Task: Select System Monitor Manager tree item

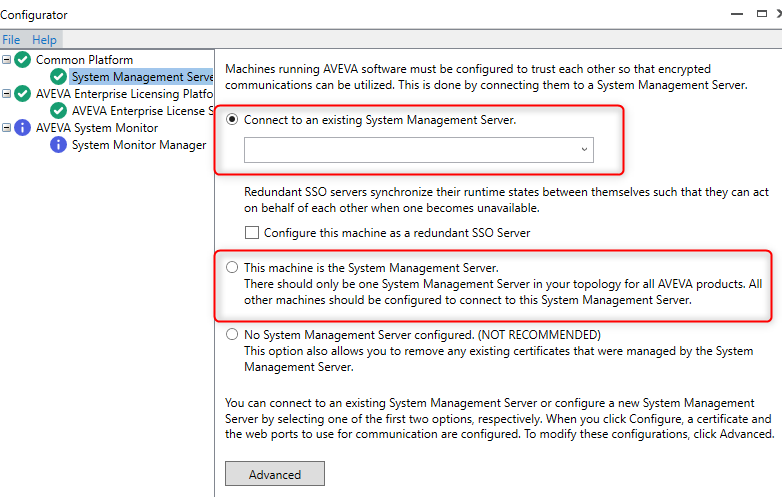Action: (x=139, y=145)
